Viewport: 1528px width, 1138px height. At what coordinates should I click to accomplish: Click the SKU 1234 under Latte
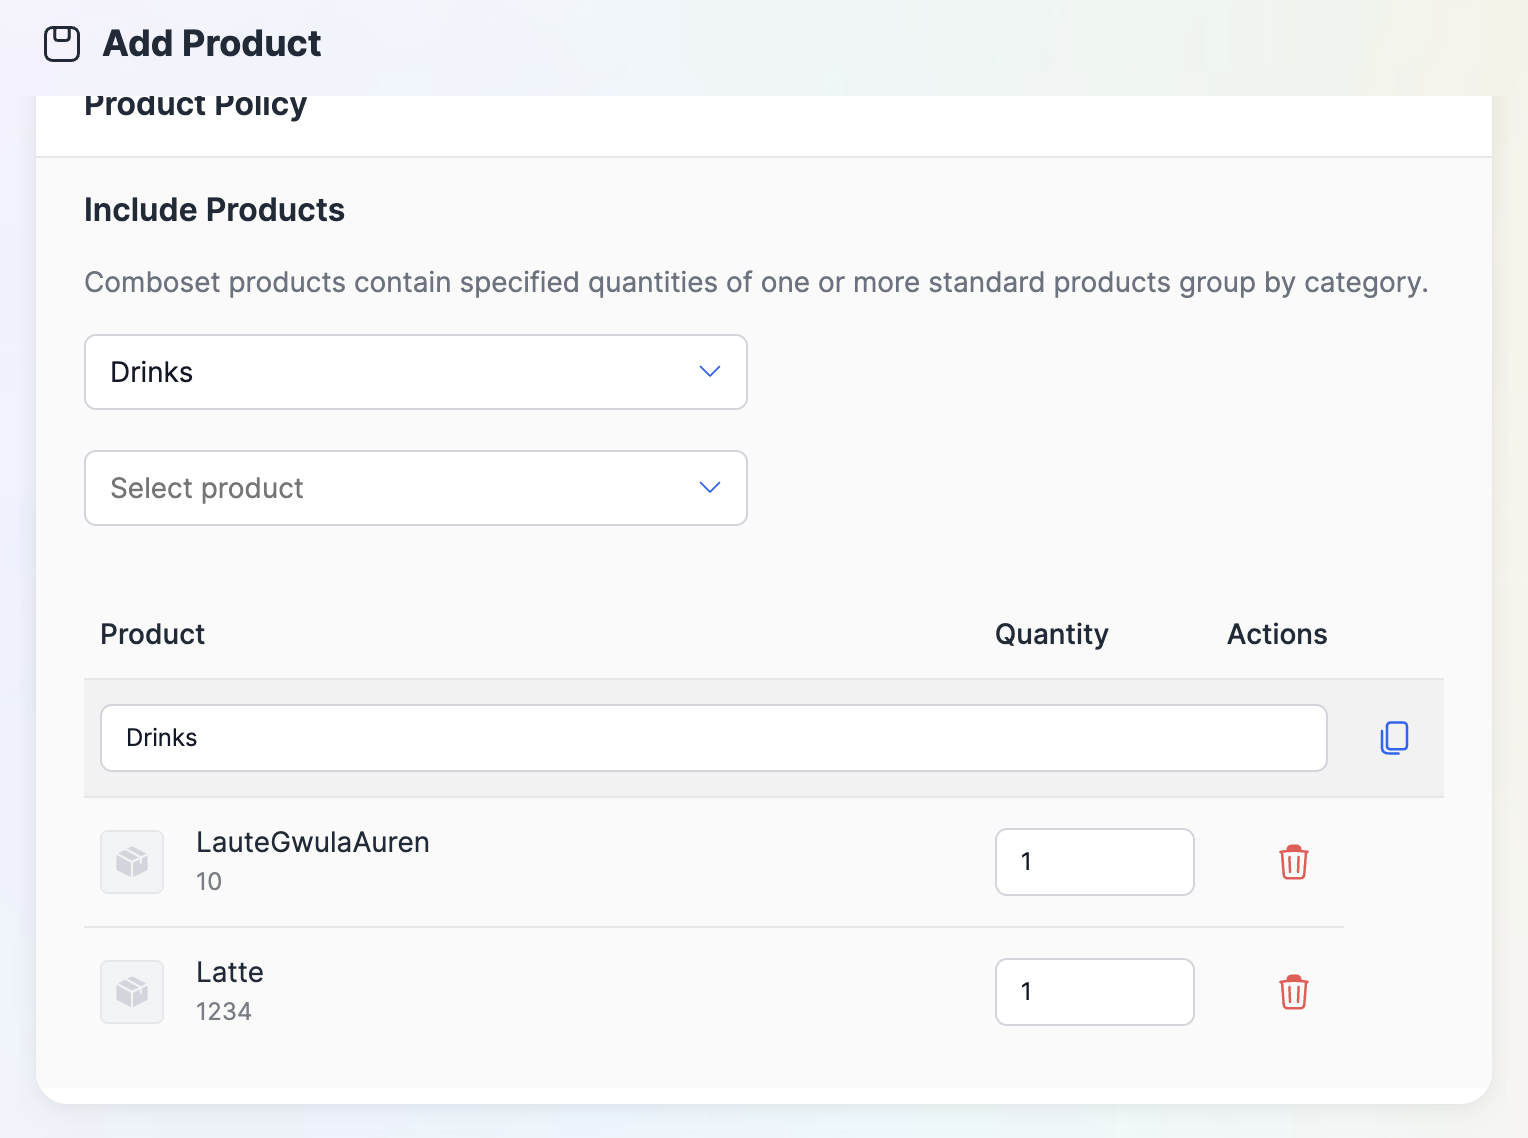click(224, 1011)
